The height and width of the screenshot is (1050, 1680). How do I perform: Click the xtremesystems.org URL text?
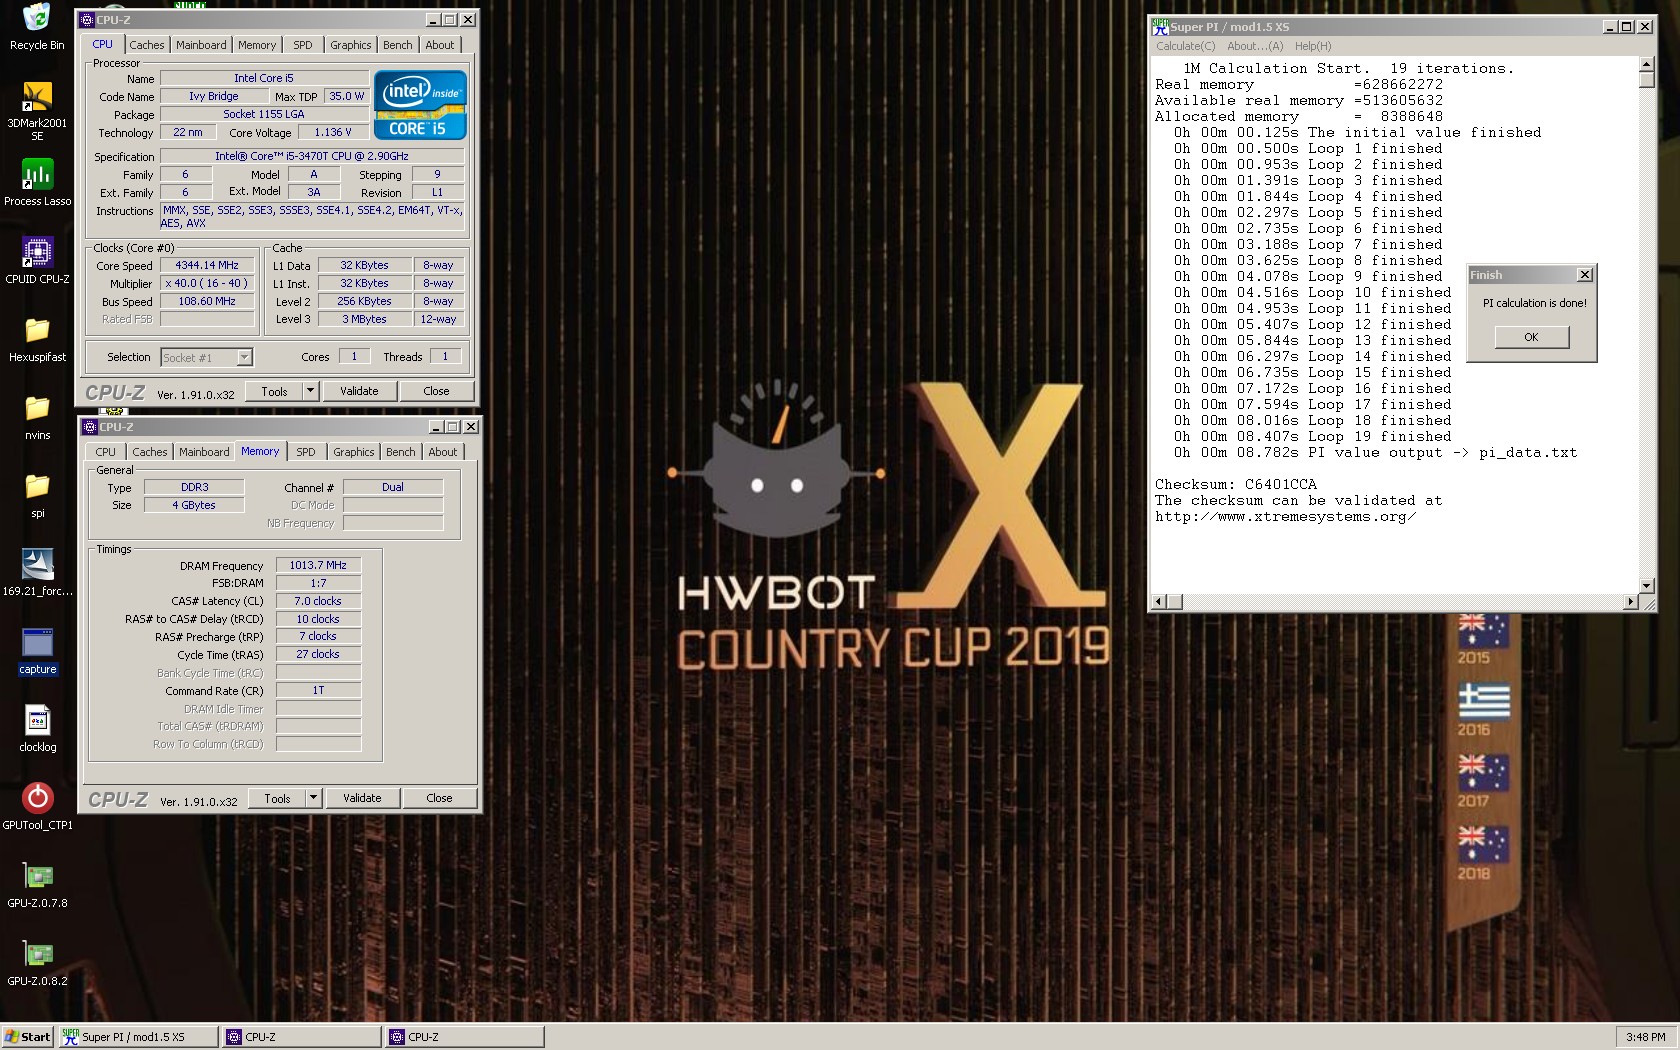(x=1286, y=516)
